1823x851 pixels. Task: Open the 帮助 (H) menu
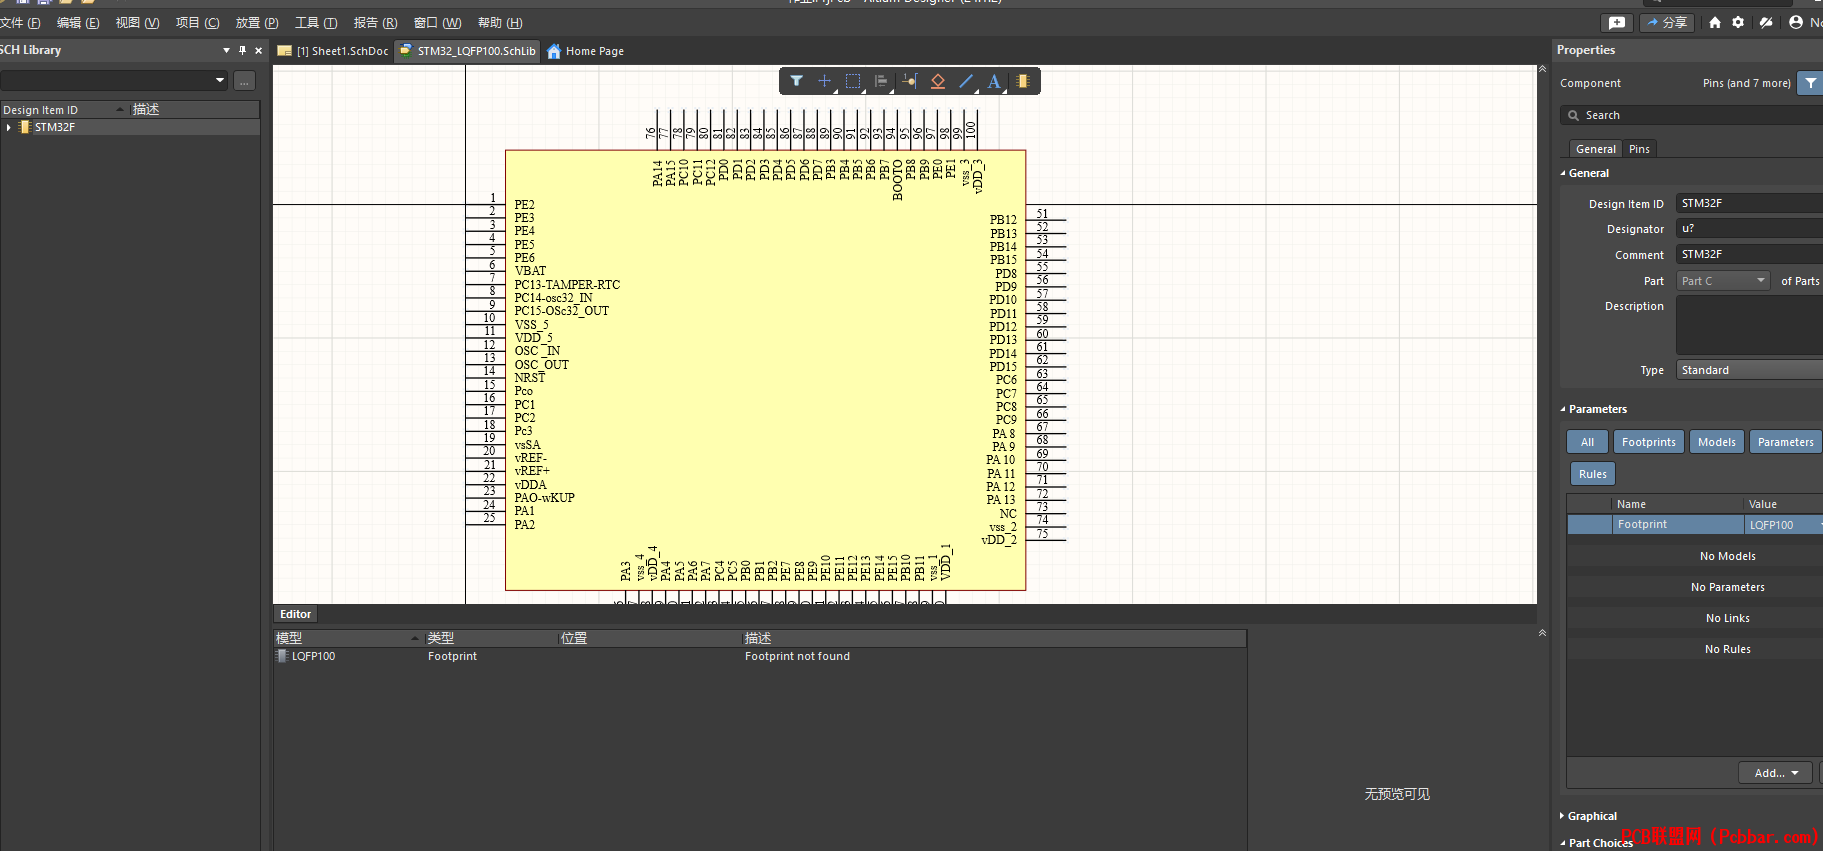(500, 23)
